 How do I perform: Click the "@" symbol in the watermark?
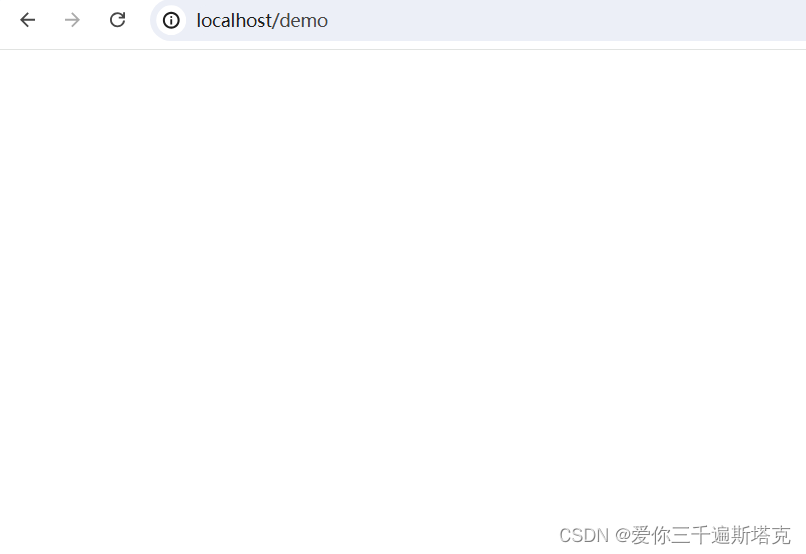(622, 536)
